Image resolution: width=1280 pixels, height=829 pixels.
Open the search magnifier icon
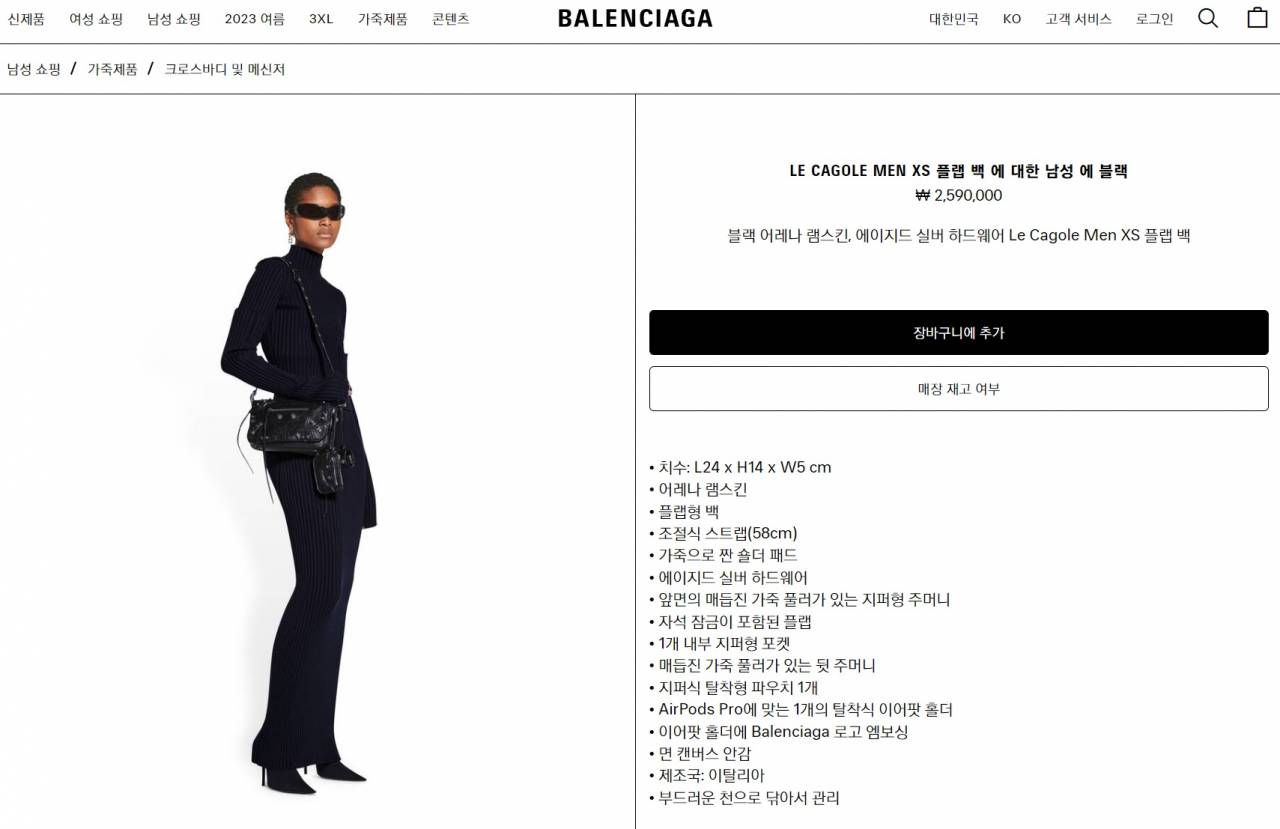coord(1208,18)
